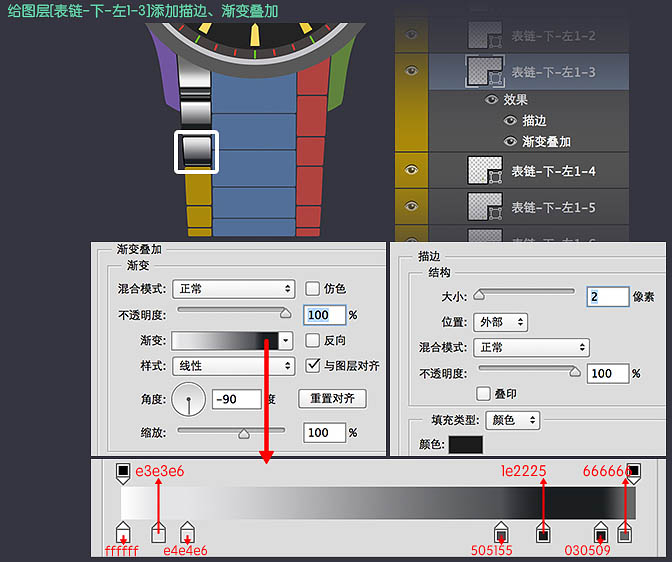672x562 pixels.
Task: Select layer thumbnail of 表链-下-左1-5
Action: [x=485, y=207]
